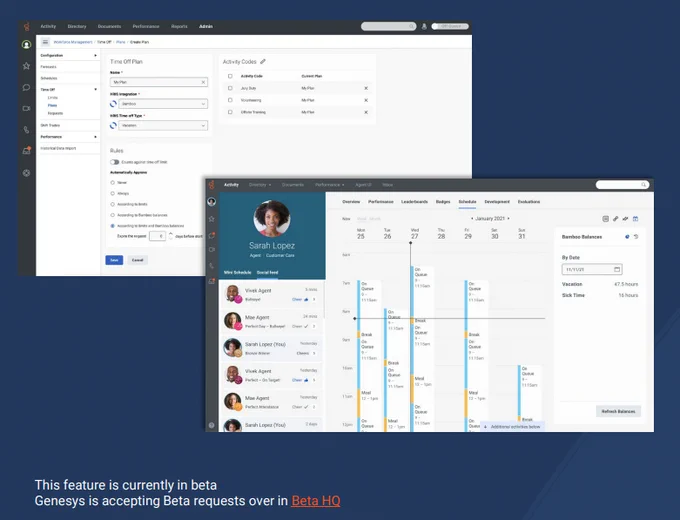Go to previous month arrow beside January 2021

(472, 219)
